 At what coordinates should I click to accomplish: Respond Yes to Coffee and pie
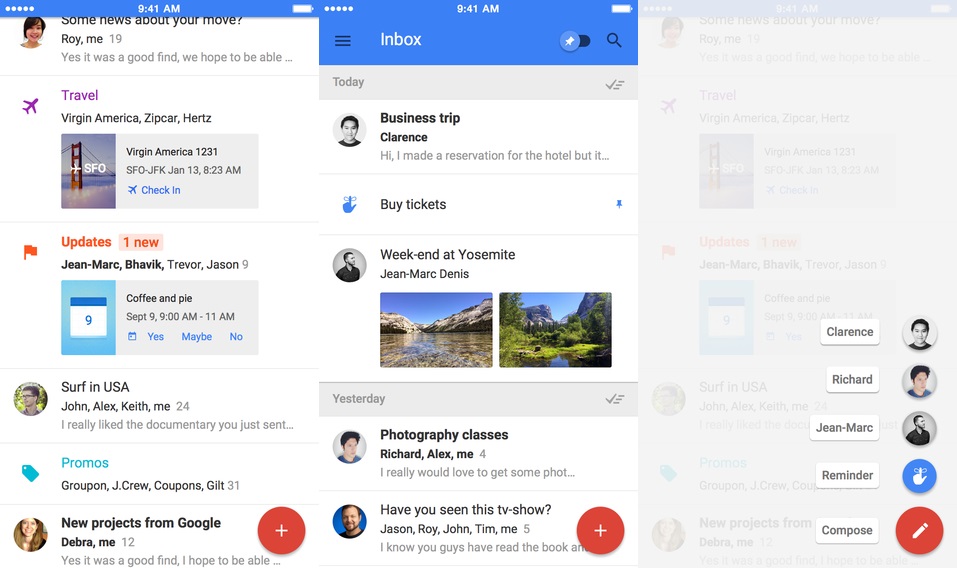pyautogui.click(x=155, y=337)
